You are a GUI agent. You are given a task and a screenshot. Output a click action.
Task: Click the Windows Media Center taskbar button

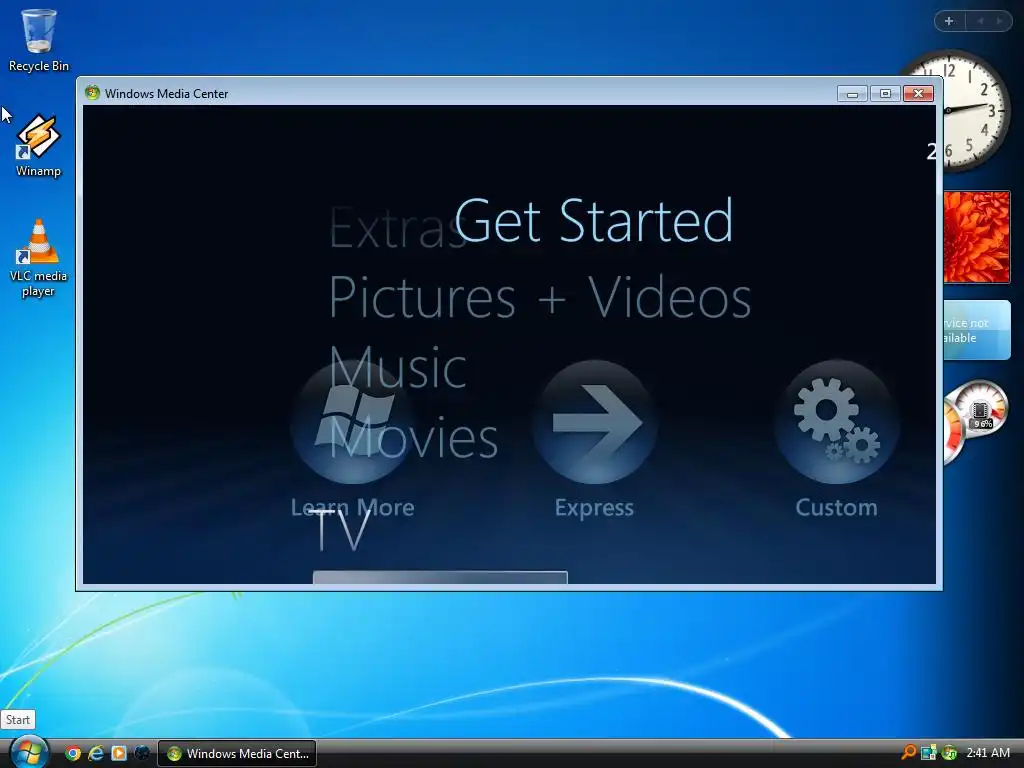click(237, 754)
